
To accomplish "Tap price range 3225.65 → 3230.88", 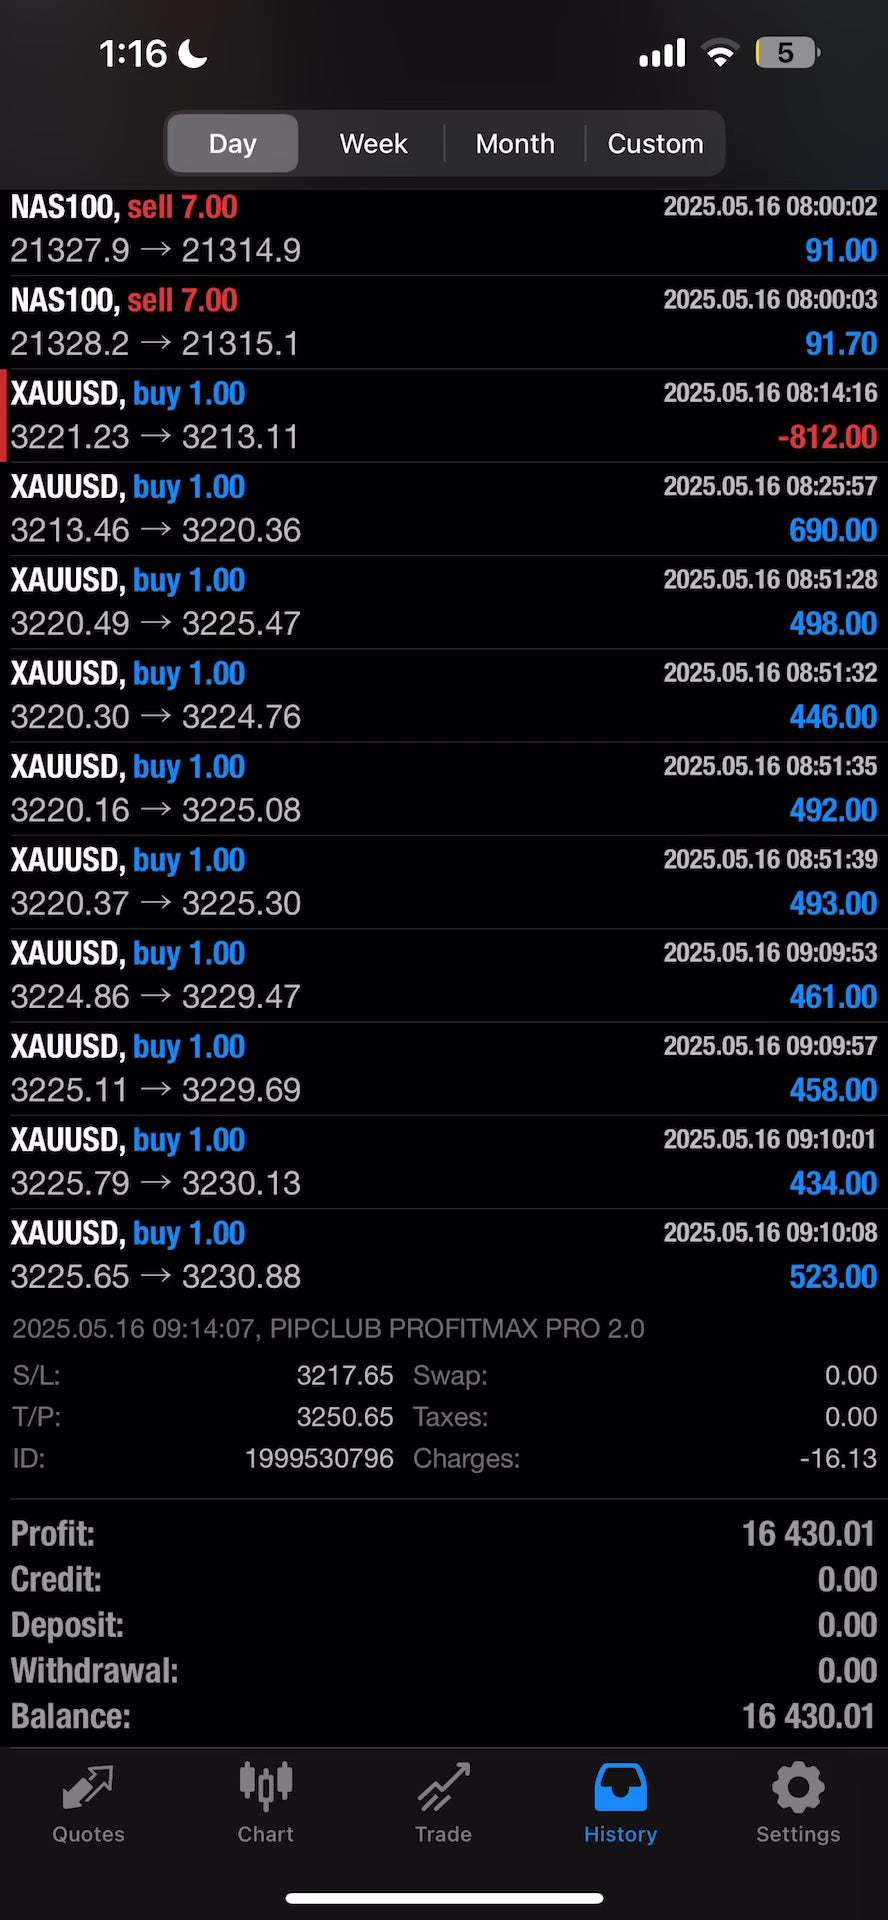I will click(155, 1276).
